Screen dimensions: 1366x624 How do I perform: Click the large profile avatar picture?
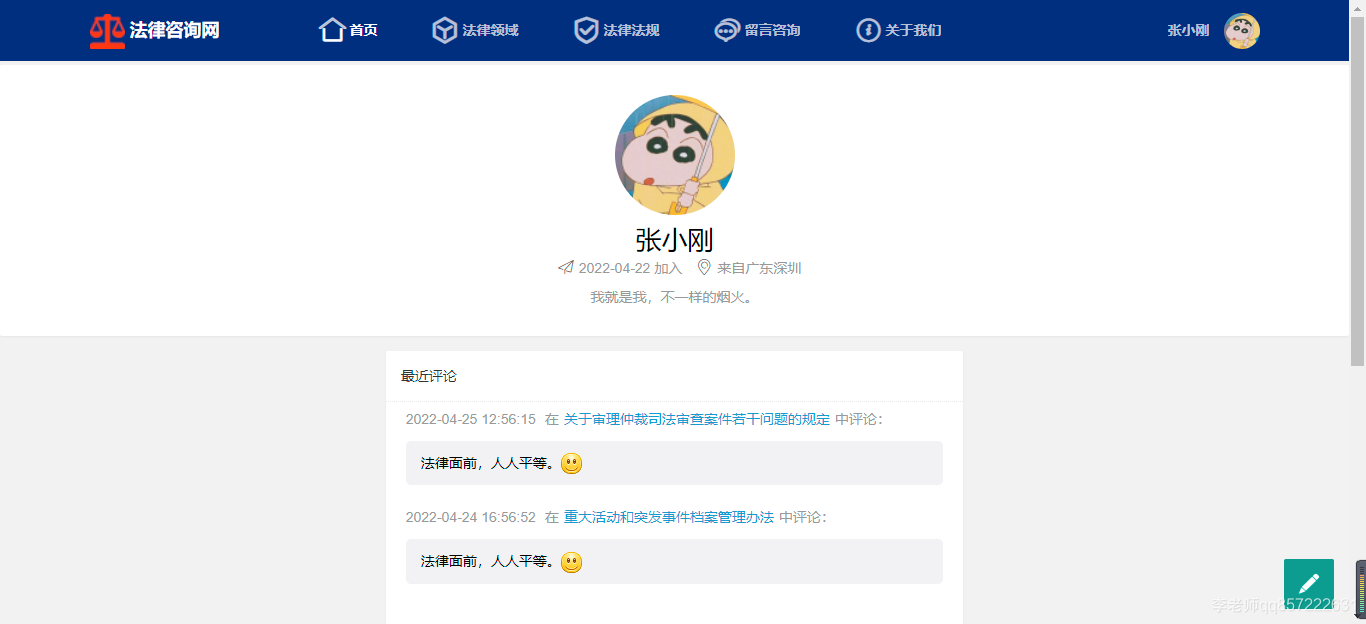tap(675, 155)
